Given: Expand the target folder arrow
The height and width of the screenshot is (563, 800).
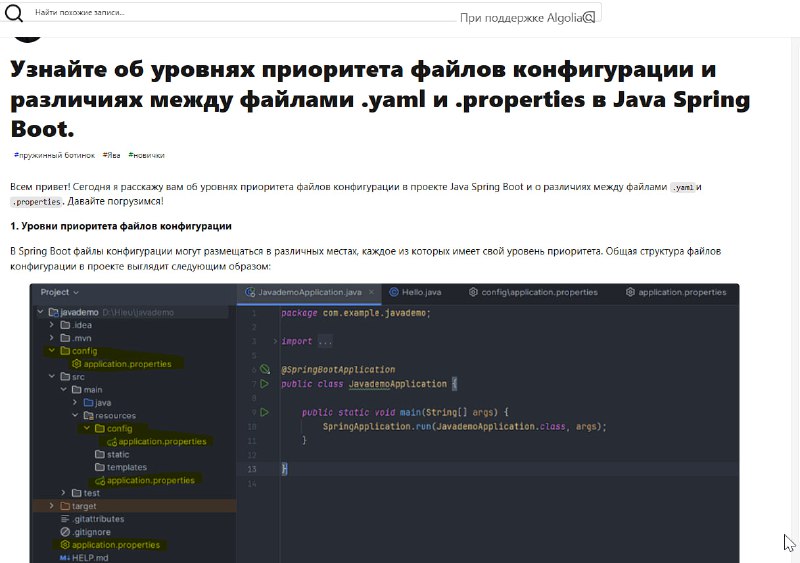Looking at the screenshot, I should coord(52,506).
